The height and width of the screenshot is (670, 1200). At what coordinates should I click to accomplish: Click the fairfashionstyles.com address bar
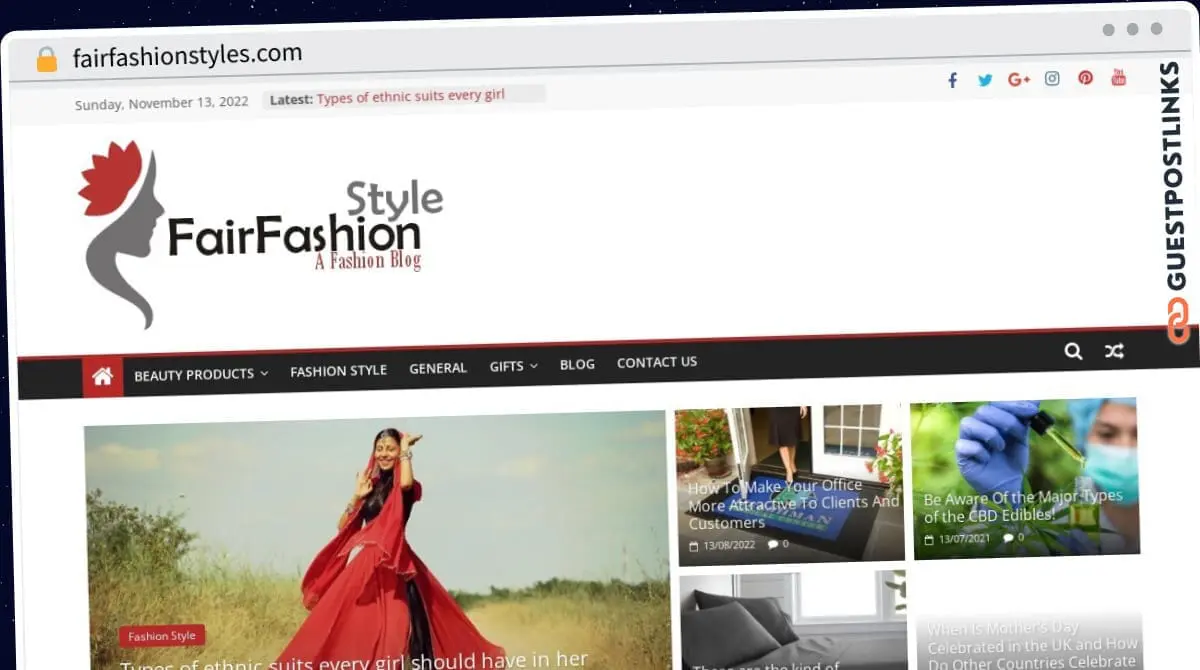pos(187,56)
